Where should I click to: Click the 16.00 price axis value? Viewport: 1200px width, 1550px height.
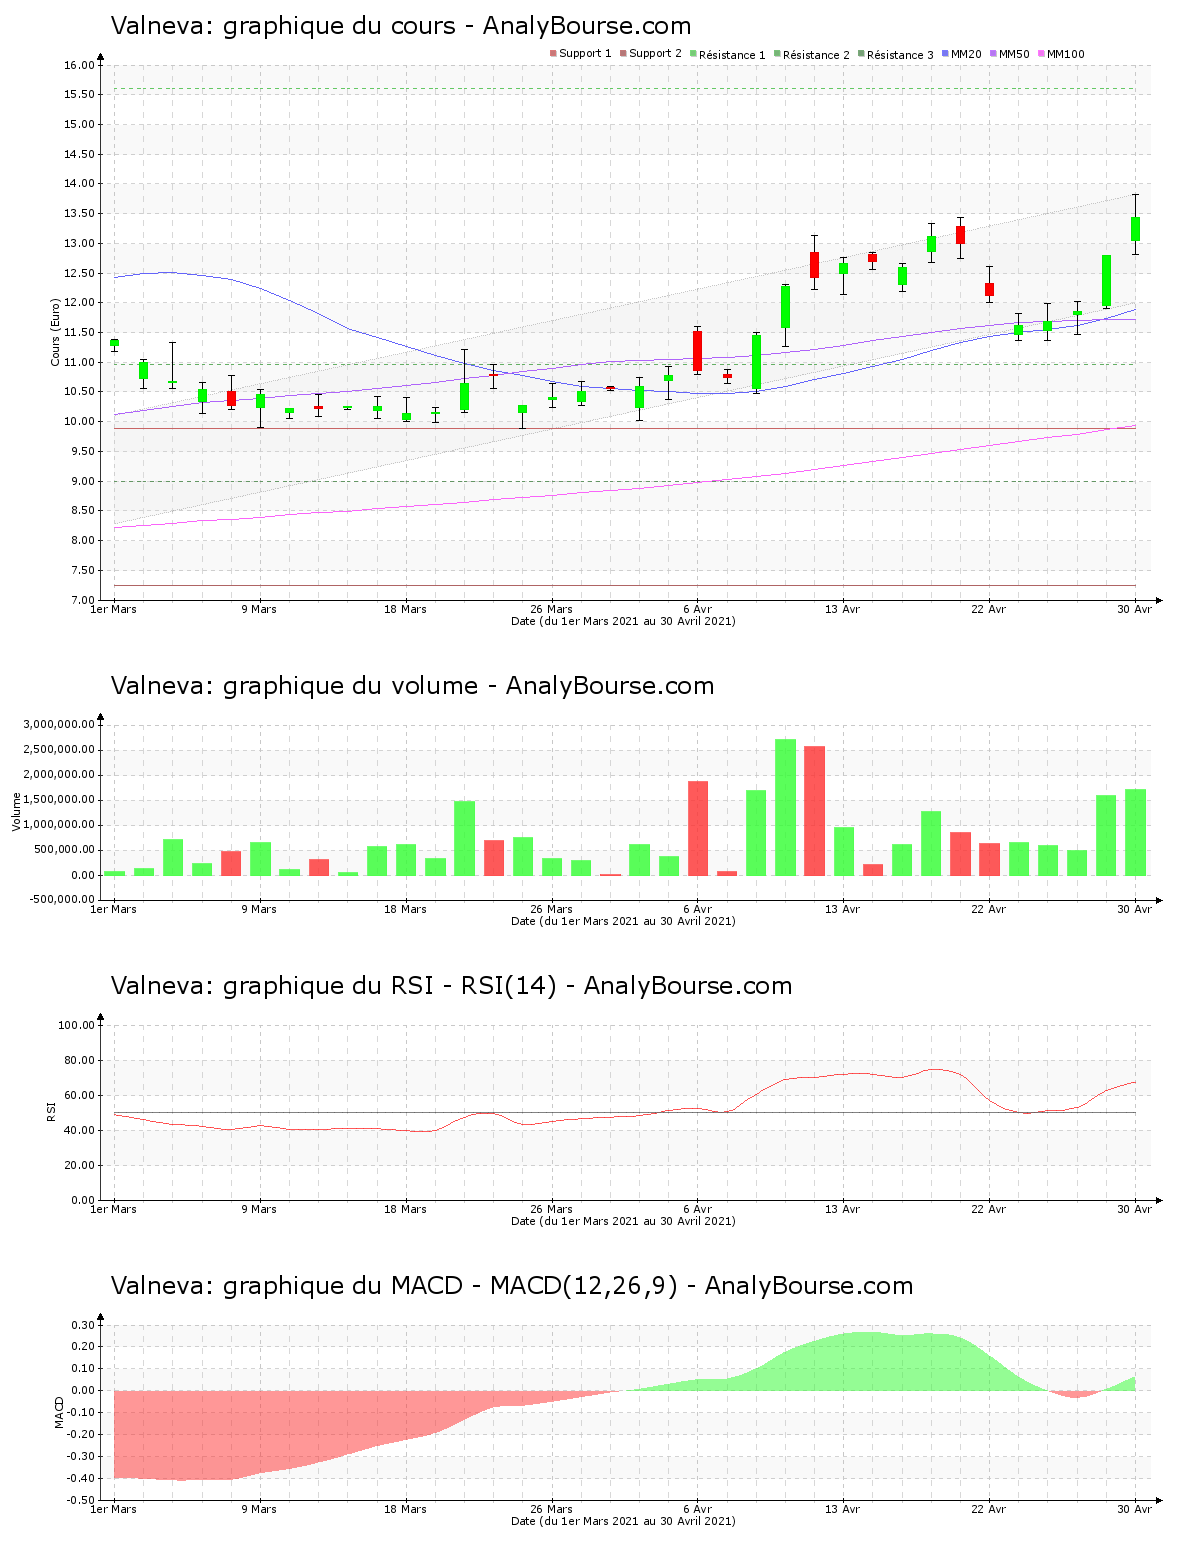(79, 65)
